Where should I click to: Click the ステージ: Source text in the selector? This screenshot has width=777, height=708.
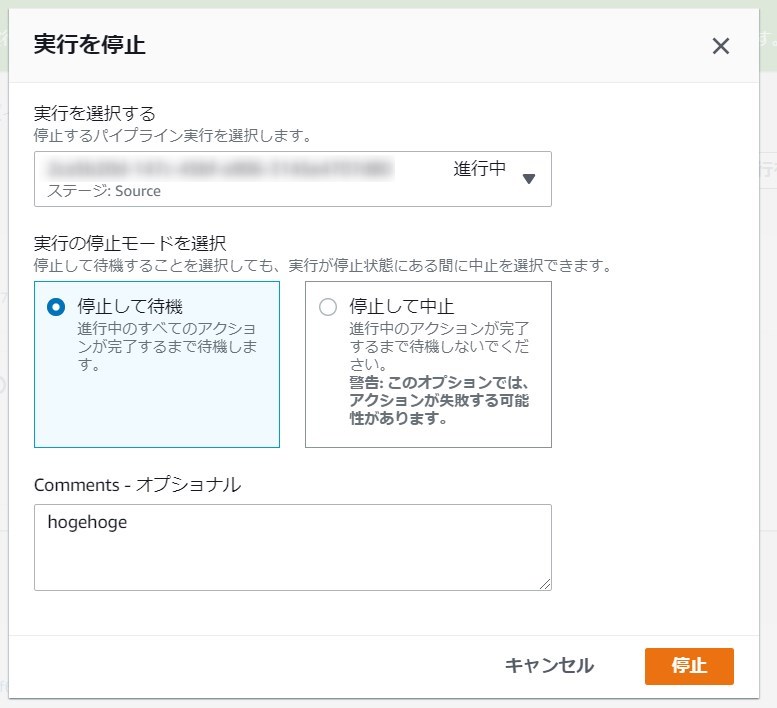tap(104, 191)
